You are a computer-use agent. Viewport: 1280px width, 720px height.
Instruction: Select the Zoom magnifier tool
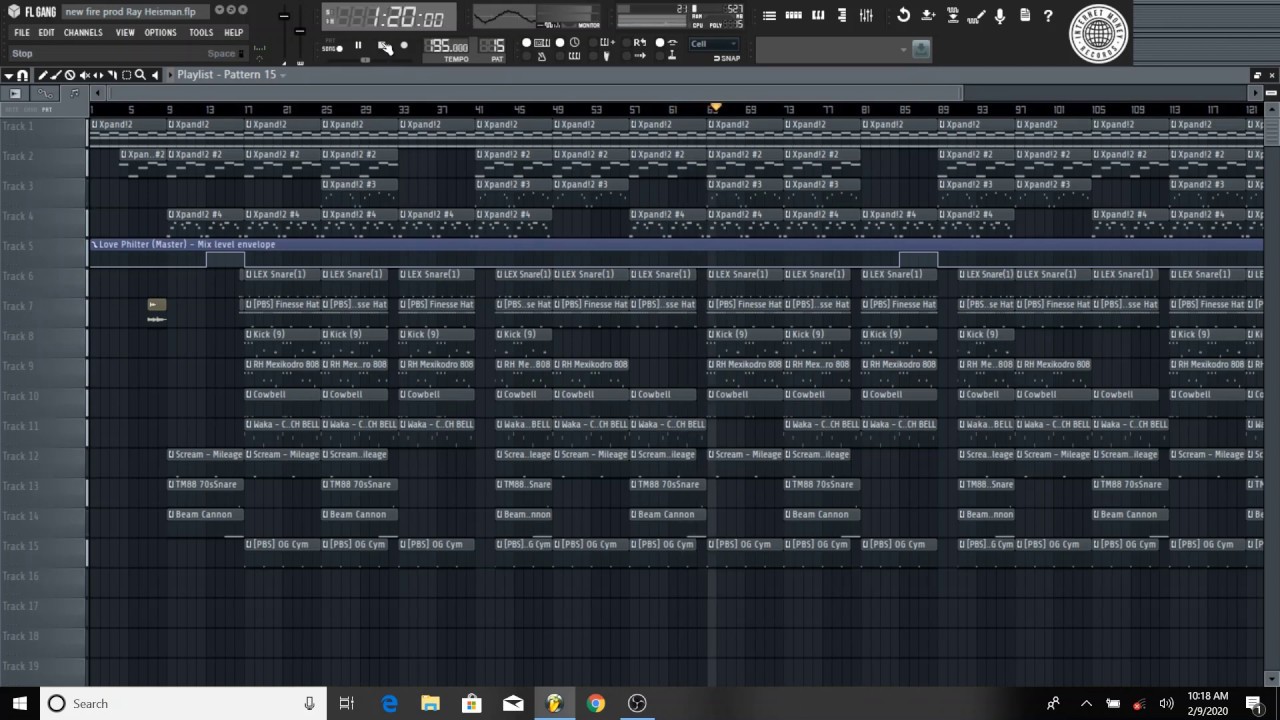[x=140, y=75]
